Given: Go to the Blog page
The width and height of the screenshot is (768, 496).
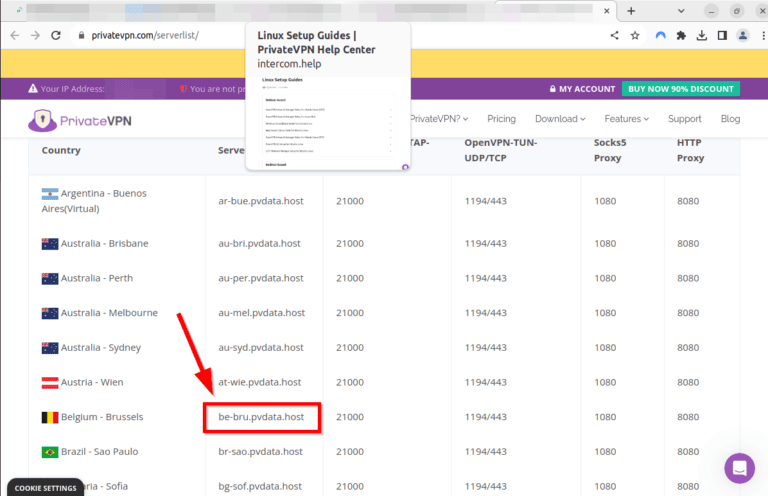Looking at the screenshot, I should coord(730,119).
